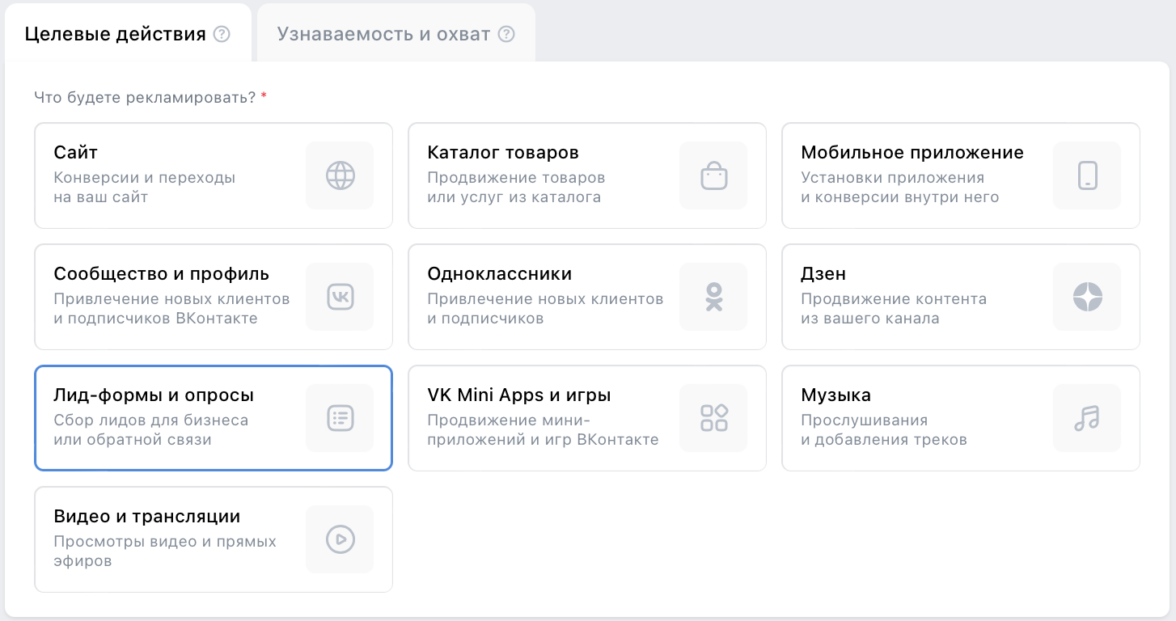Viewport: 1176px width, 621px height.
Task: Click the globe icon in Сайт card
Action: [x=340, y=175]
